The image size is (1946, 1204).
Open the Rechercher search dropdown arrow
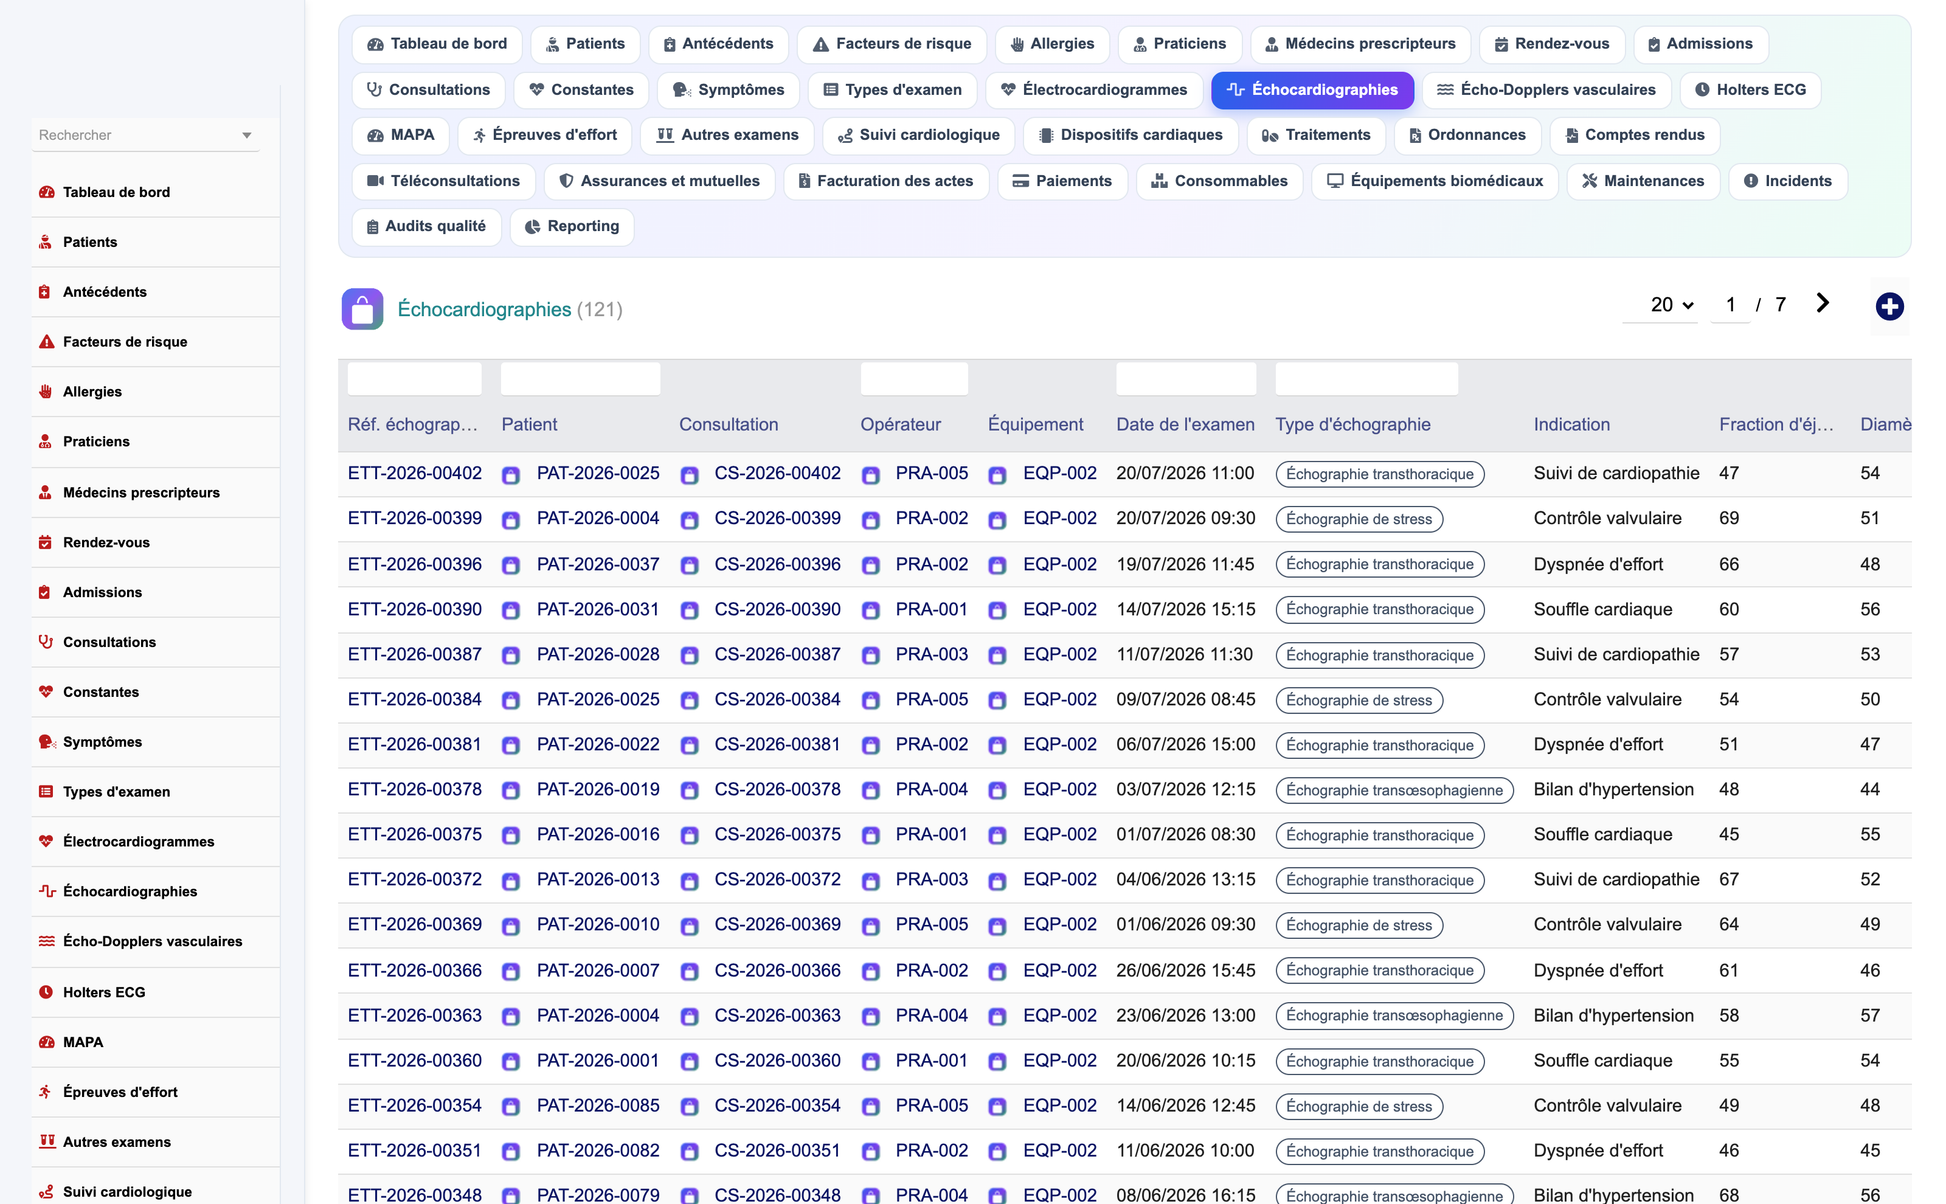(x=247, y=135)
